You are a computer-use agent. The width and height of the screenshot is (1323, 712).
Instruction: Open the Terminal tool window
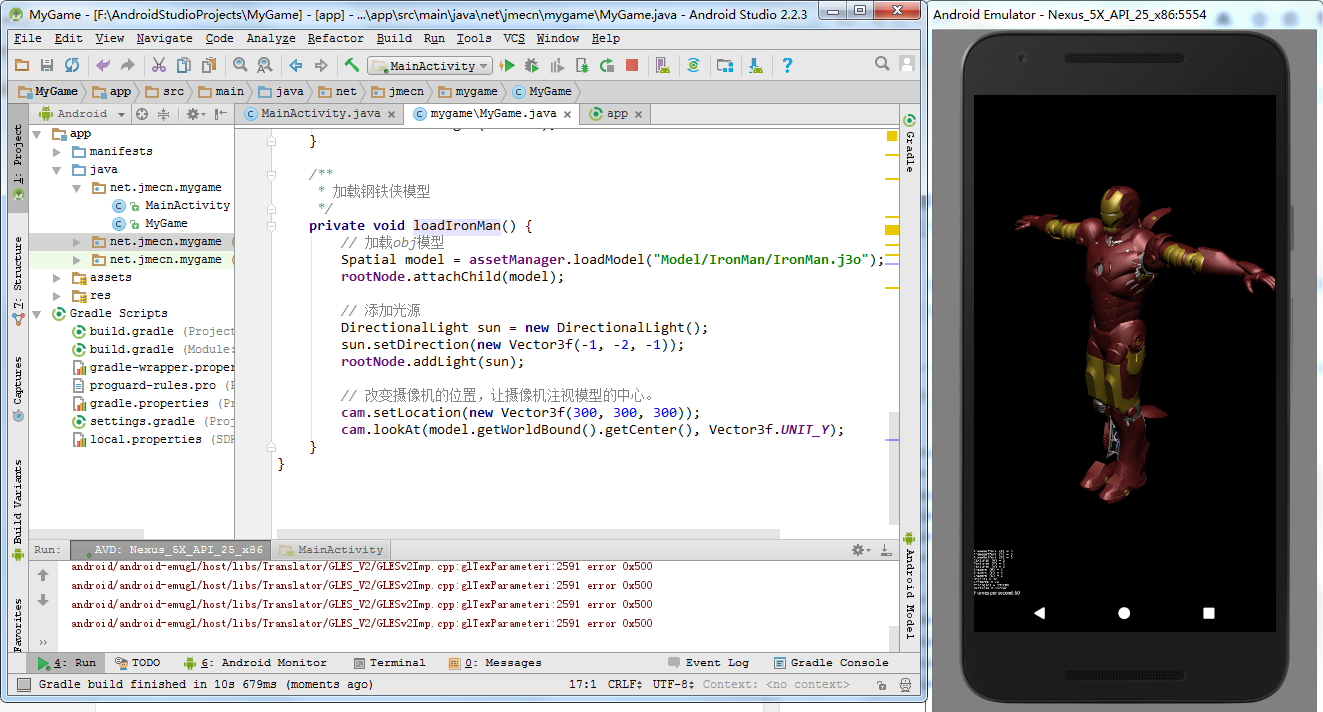(x=389, y=663)
